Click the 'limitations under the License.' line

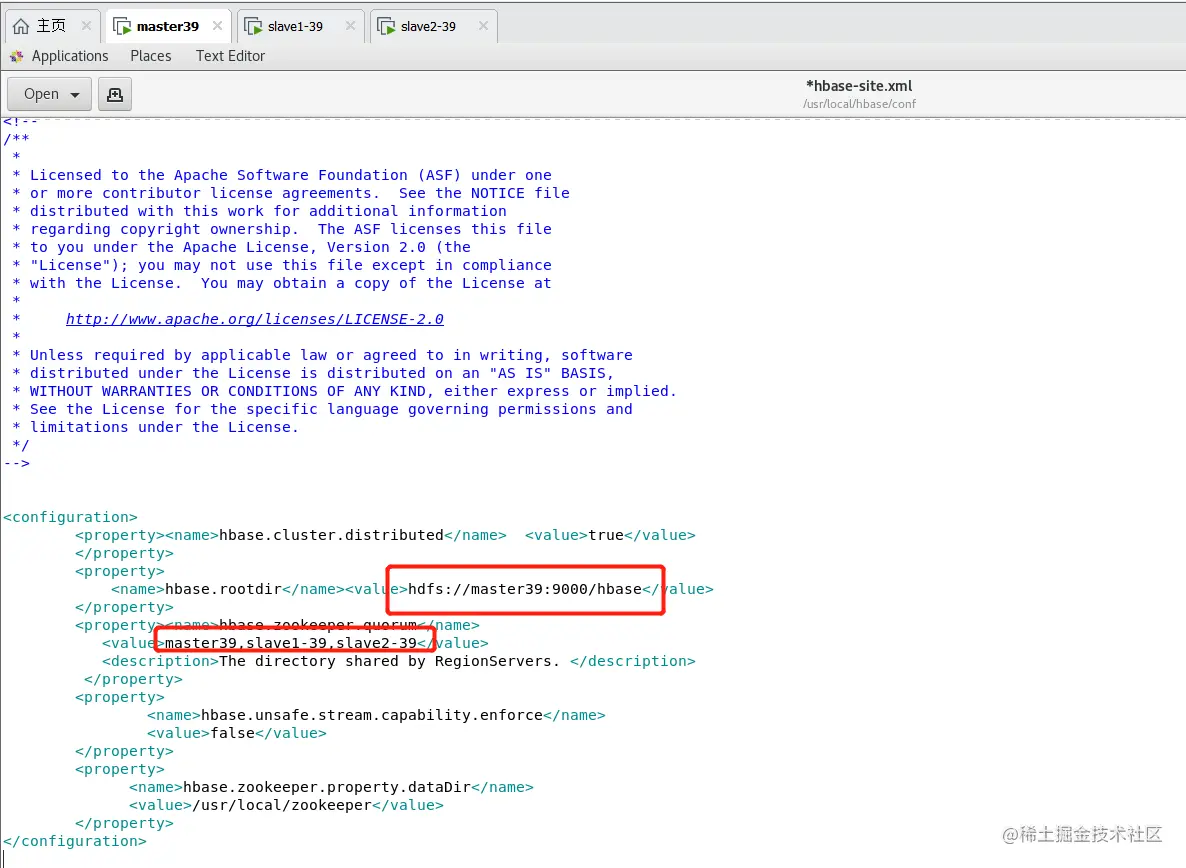(155, 427)
